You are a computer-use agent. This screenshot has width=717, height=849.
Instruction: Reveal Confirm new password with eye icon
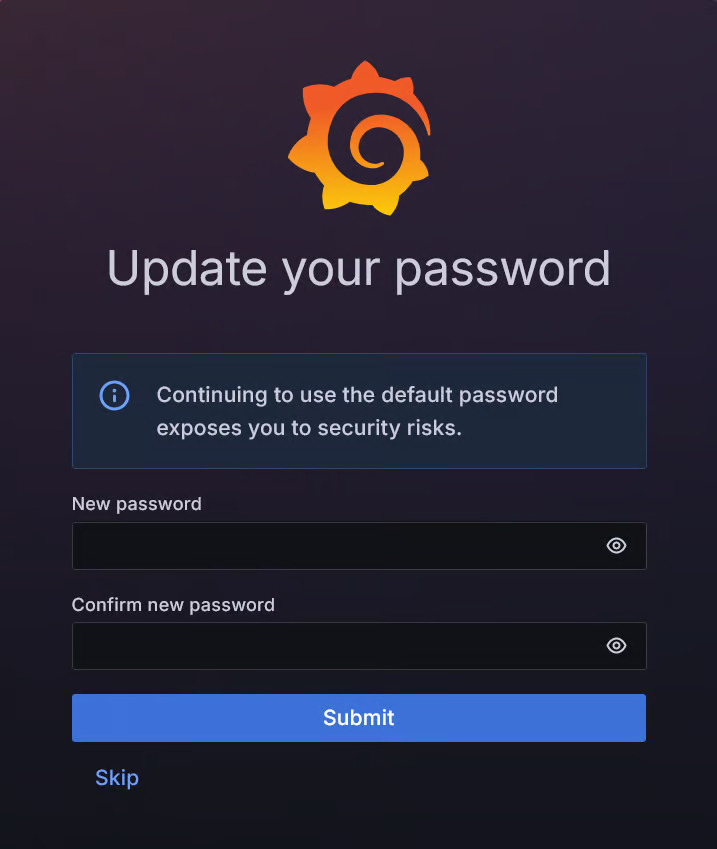coord(616,645)
